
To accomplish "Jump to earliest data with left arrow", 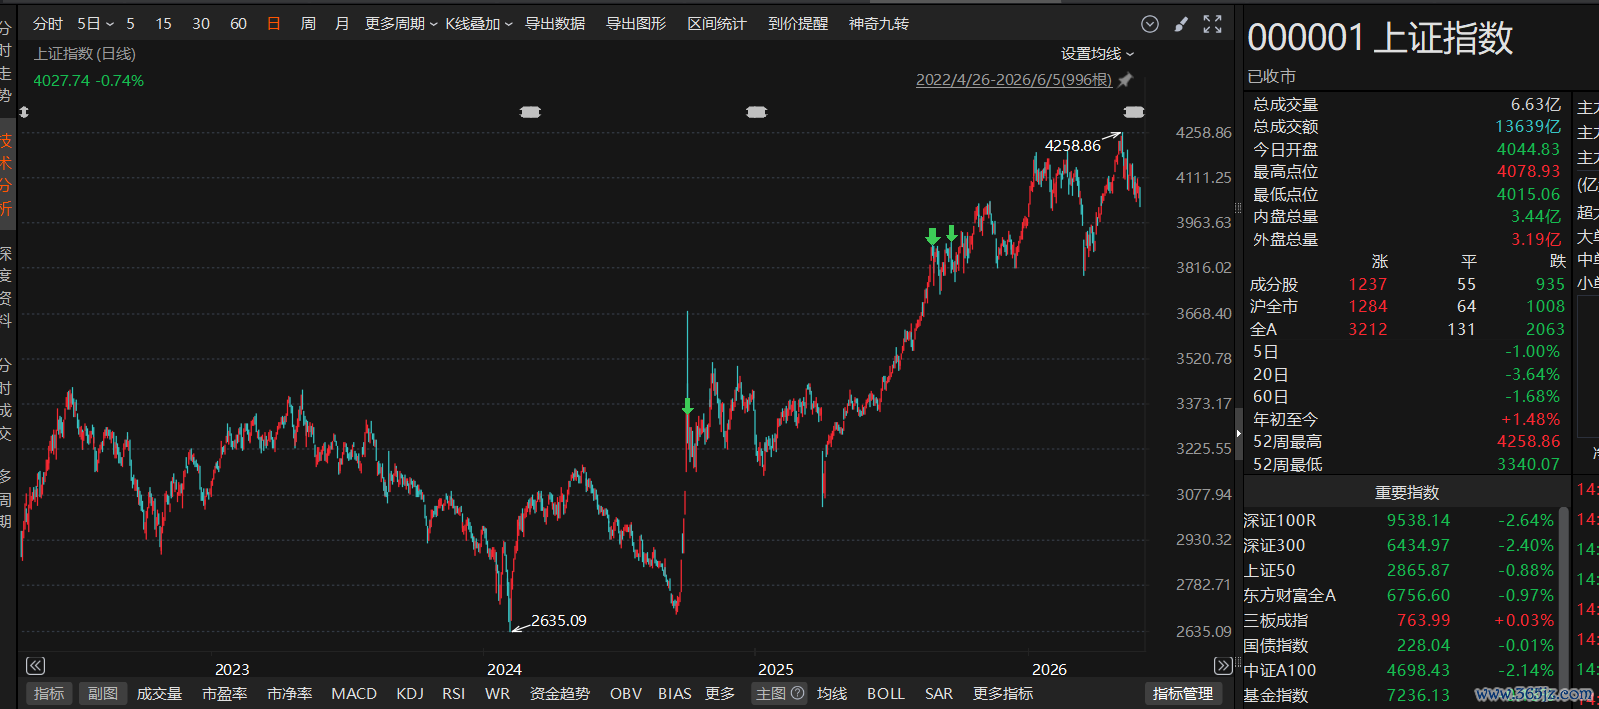I will click(x=35, y=666).
